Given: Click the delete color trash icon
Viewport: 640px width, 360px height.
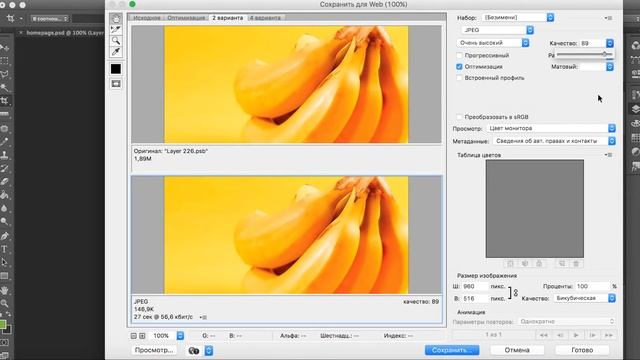Looking at the screenshot, I should click(x=576, y=264).
